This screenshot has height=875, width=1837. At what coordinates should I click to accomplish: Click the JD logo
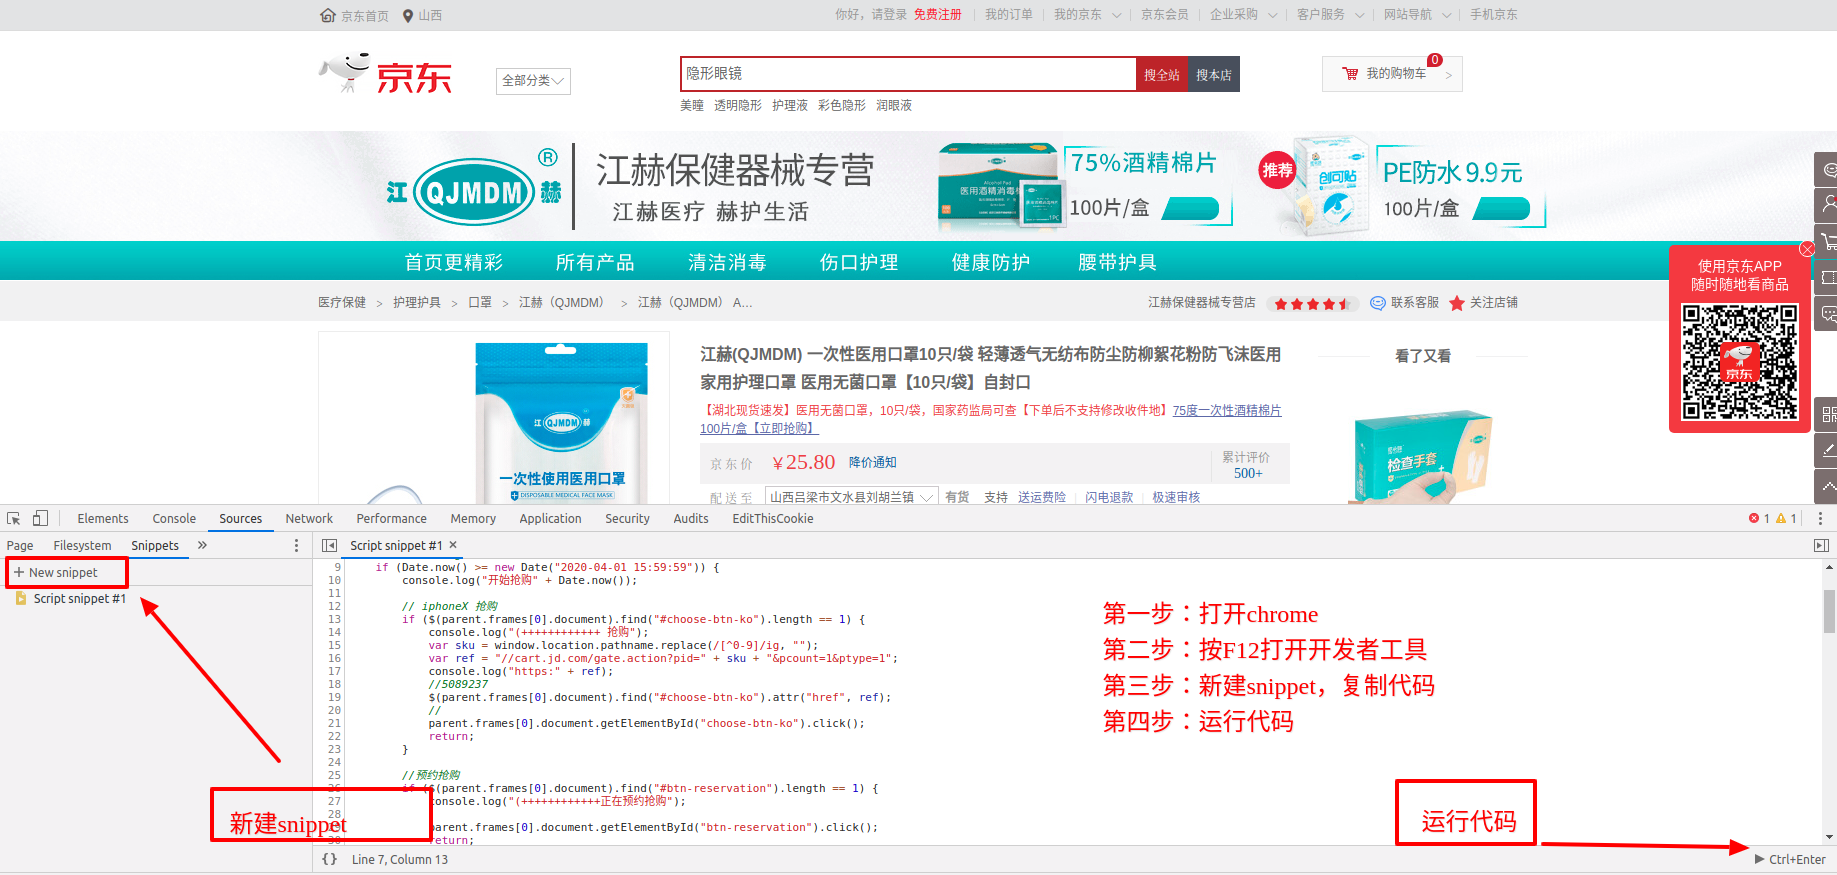click(386, 74)
